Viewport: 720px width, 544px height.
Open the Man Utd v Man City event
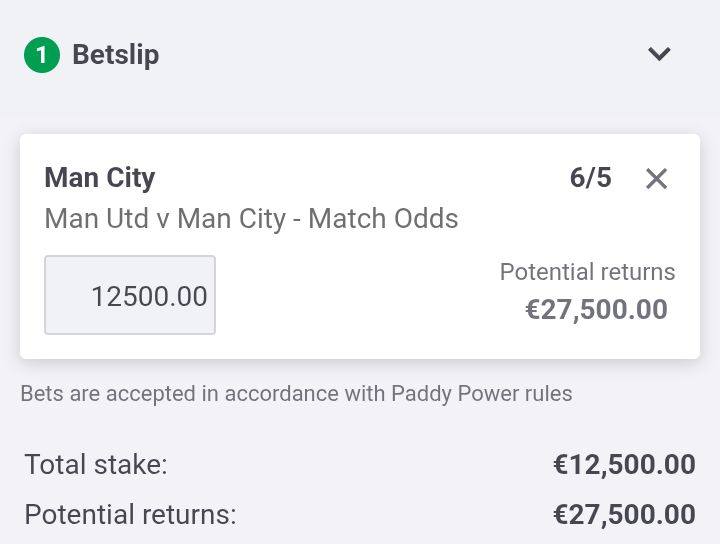click(x=165, y=219)
